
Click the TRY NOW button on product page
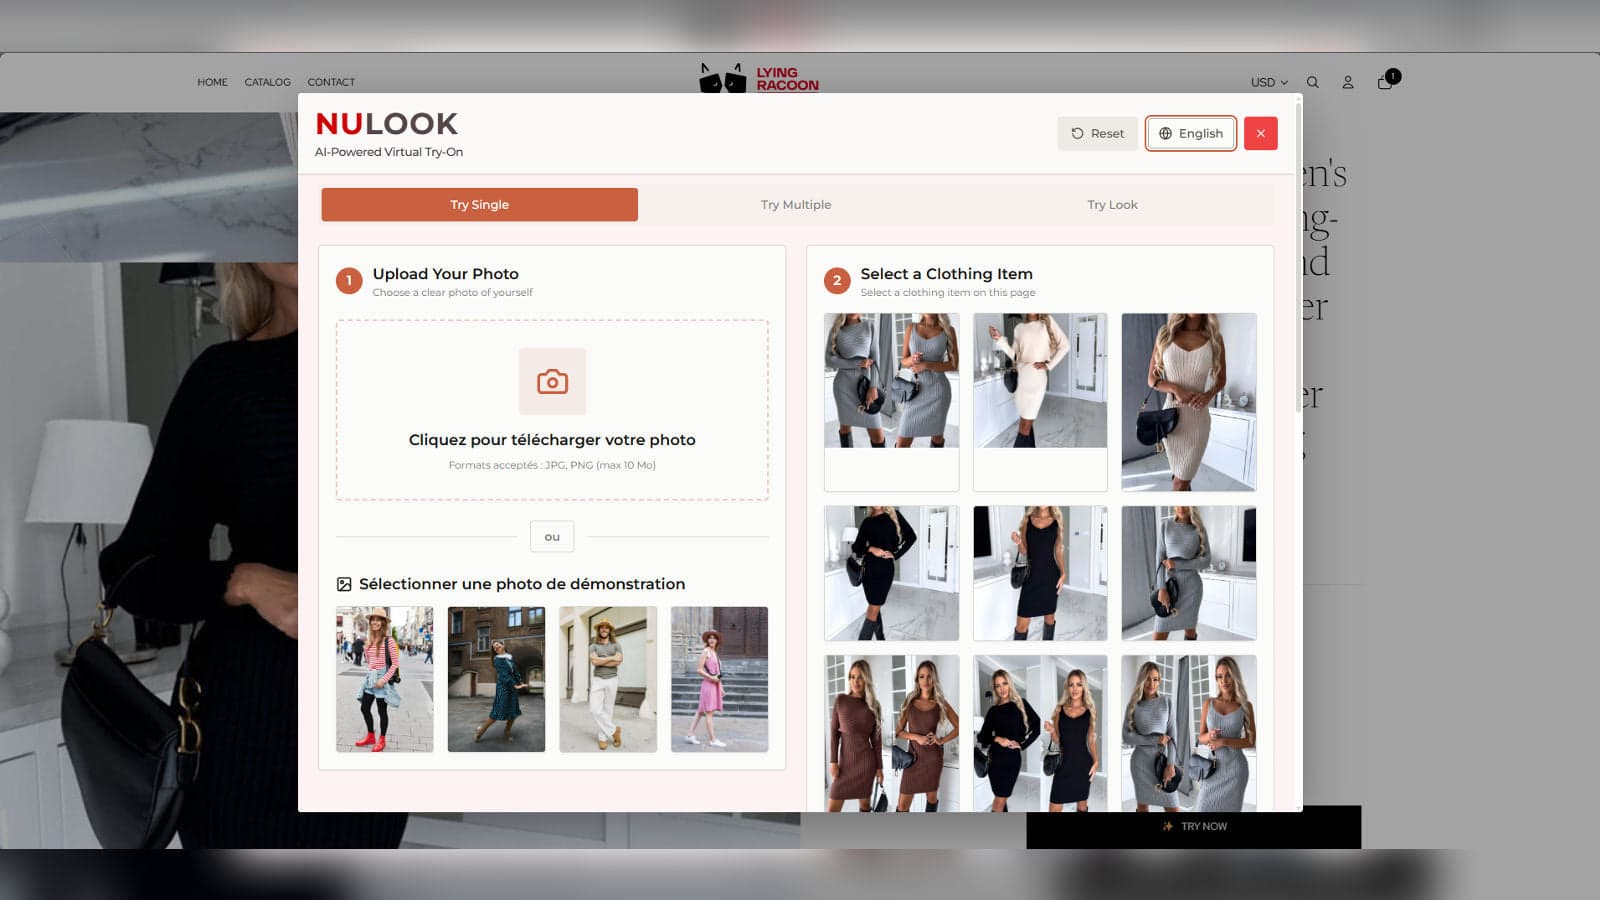click(1194, 827)
